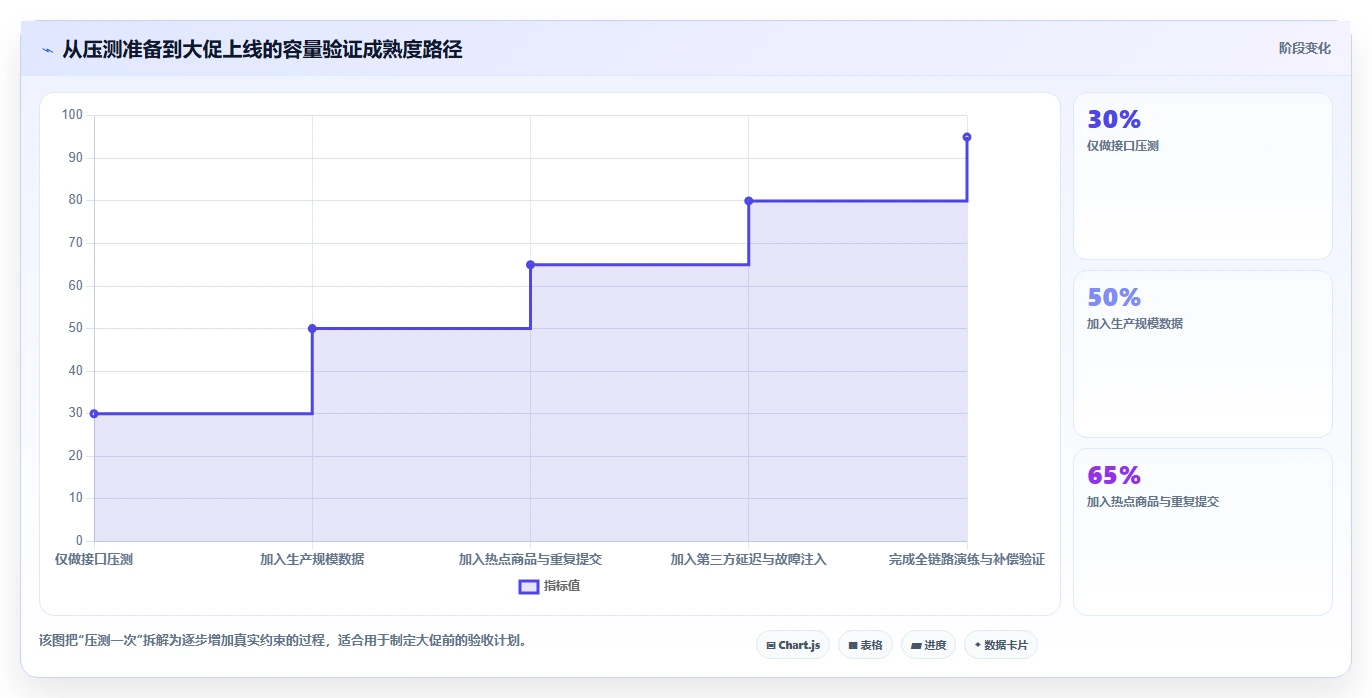Click x-axis label 加入热点商品与重复提交
This screenshot has width=1372, height=698.
[530, 559]
